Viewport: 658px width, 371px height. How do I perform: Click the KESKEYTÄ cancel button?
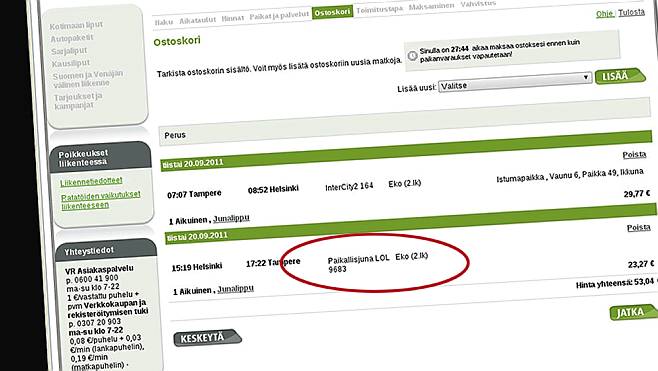207,338
